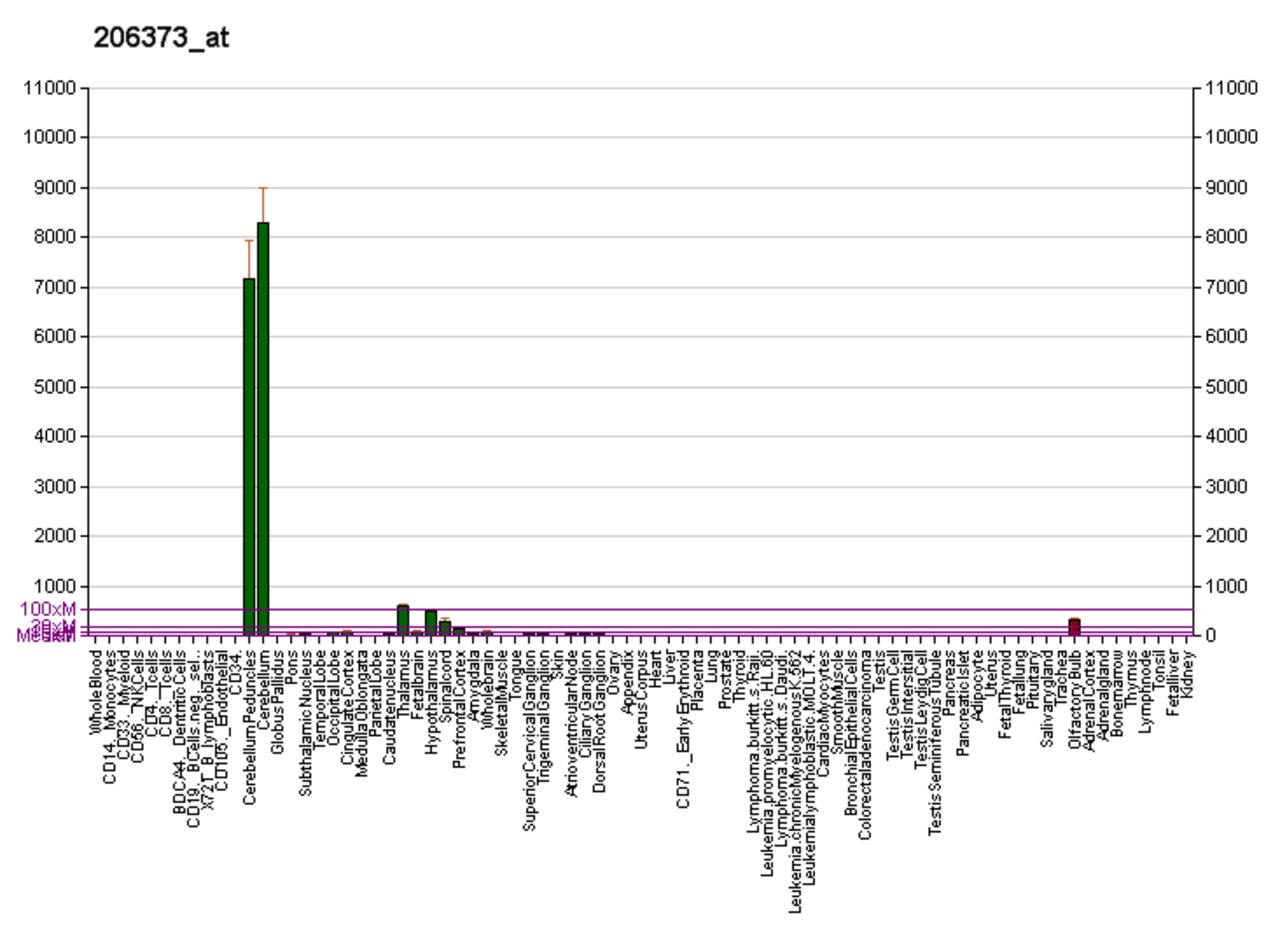Click the Hypothalamus bar
The width and height of the screenshot is (1280, 927).
point(431,623)
